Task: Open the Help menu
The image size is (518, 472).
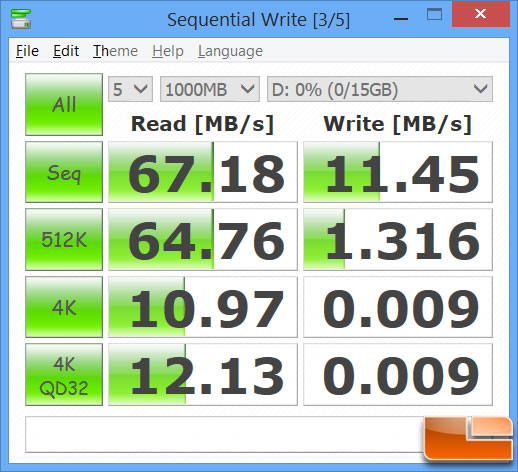Action: click(x=168, y=51)
